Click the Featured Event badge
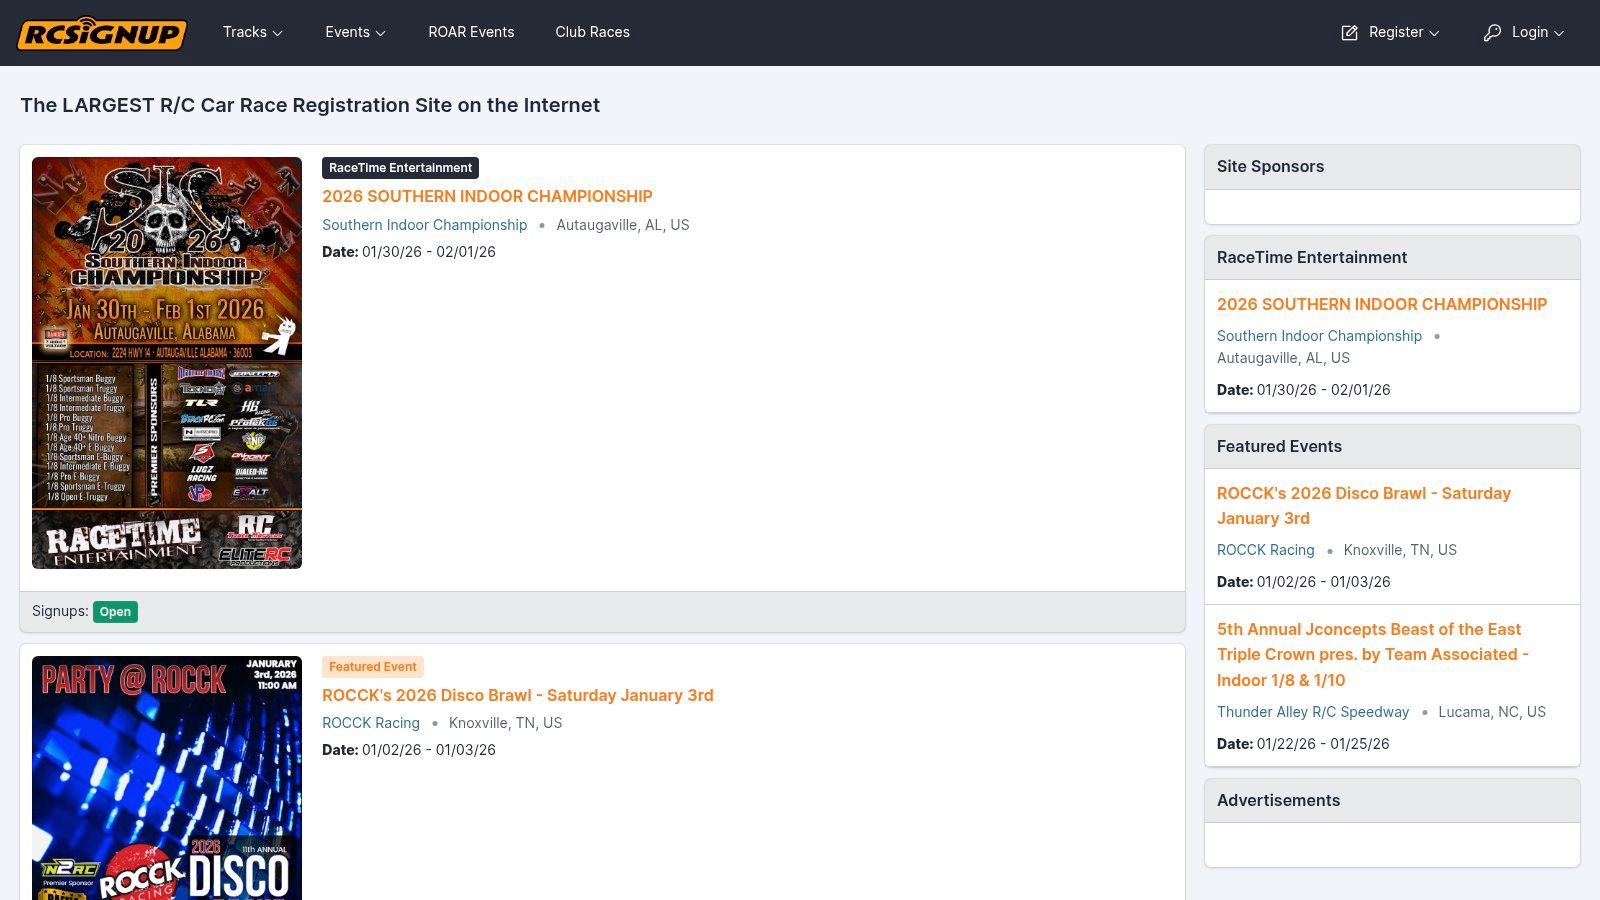This screenshot has width=1600, height=900. [x=373, y=667]
